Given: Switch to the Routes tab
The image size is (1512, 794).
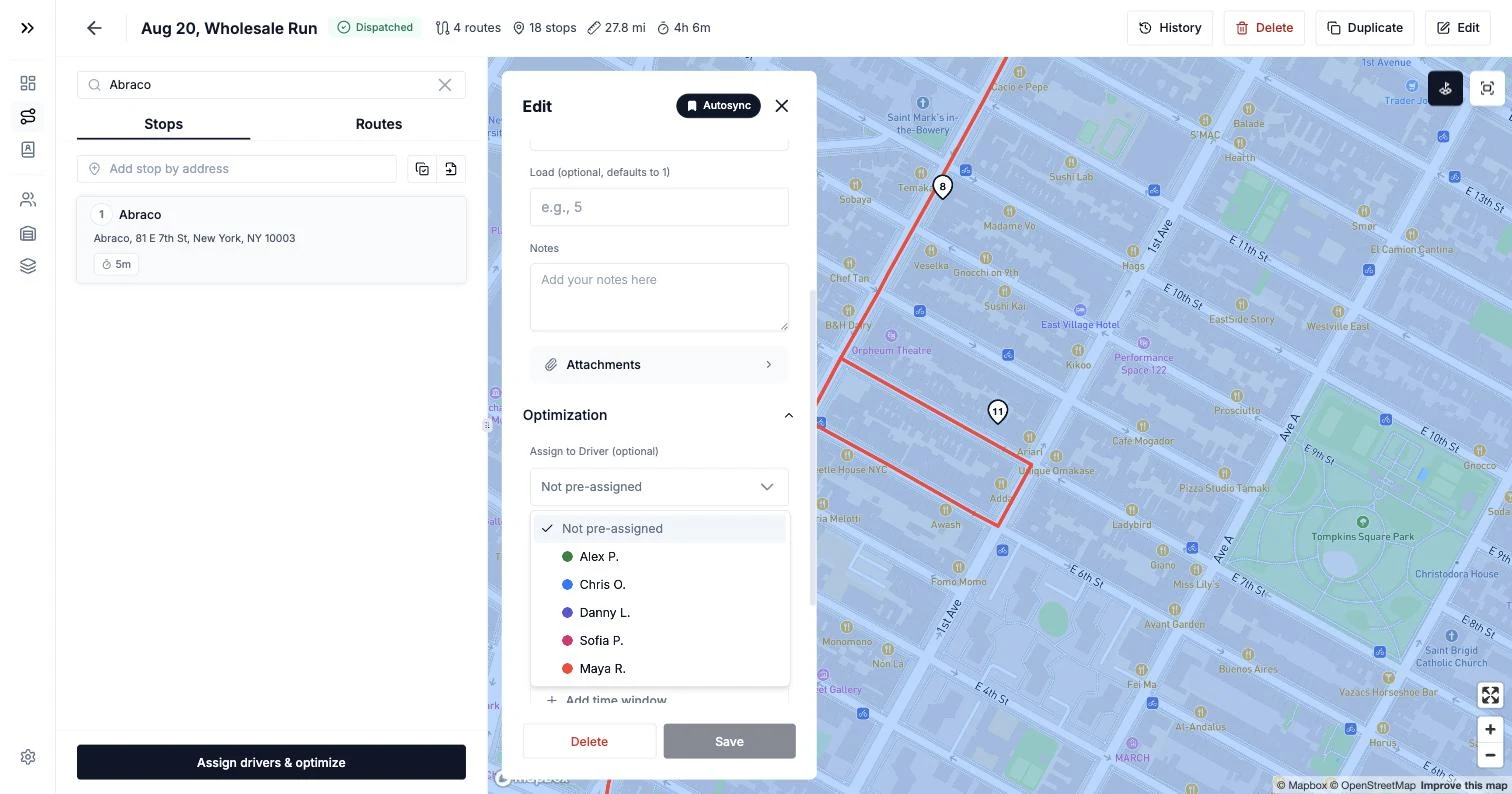Looking at the screenshot, I should (x=378, y=124).
